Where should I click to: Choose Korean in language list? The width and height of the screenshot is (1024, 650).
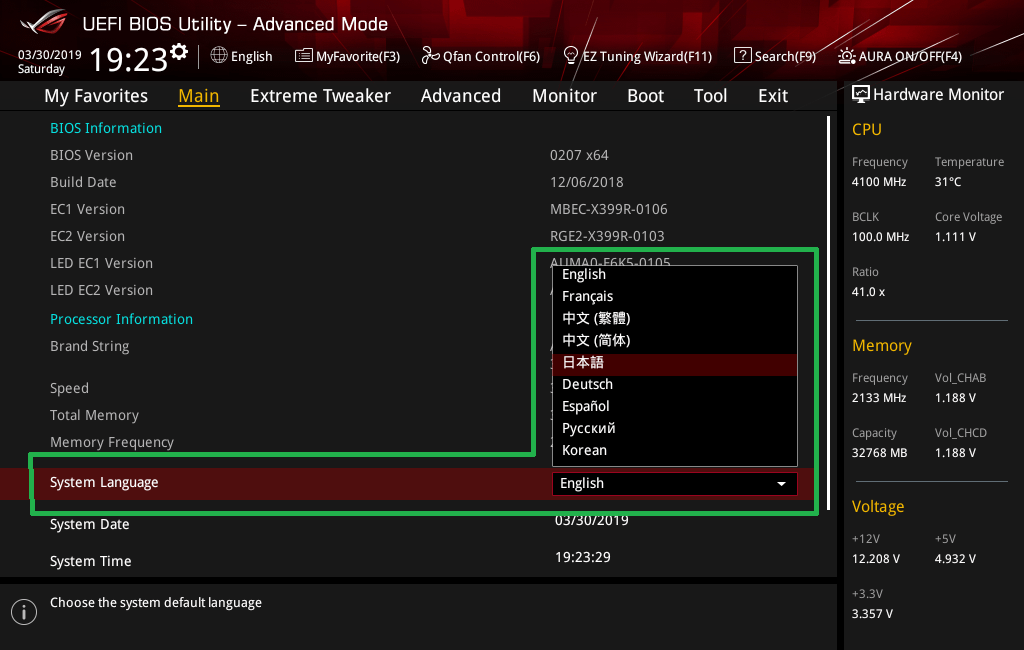(x=675, y=450)
